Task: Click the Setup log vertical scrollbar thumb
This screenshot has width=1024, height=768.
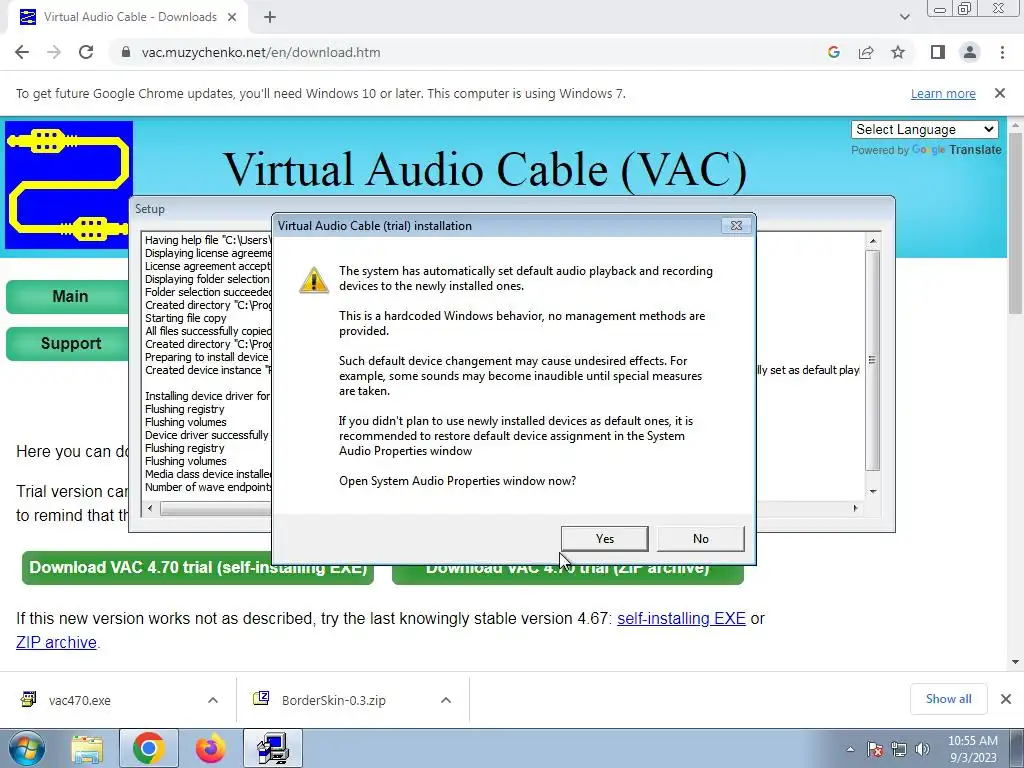Action: [x=872, y=360]
